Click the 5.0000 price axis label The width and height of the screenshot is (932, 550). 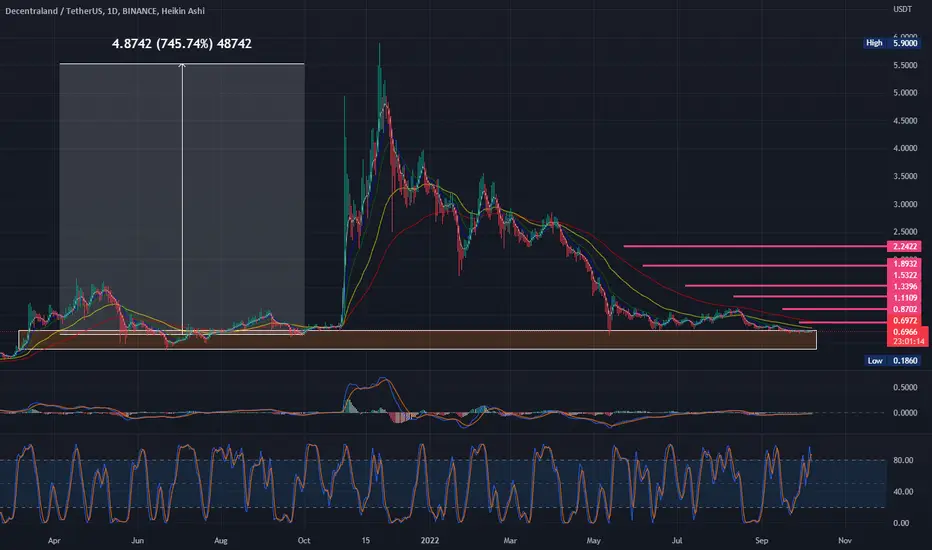[905, 93]
